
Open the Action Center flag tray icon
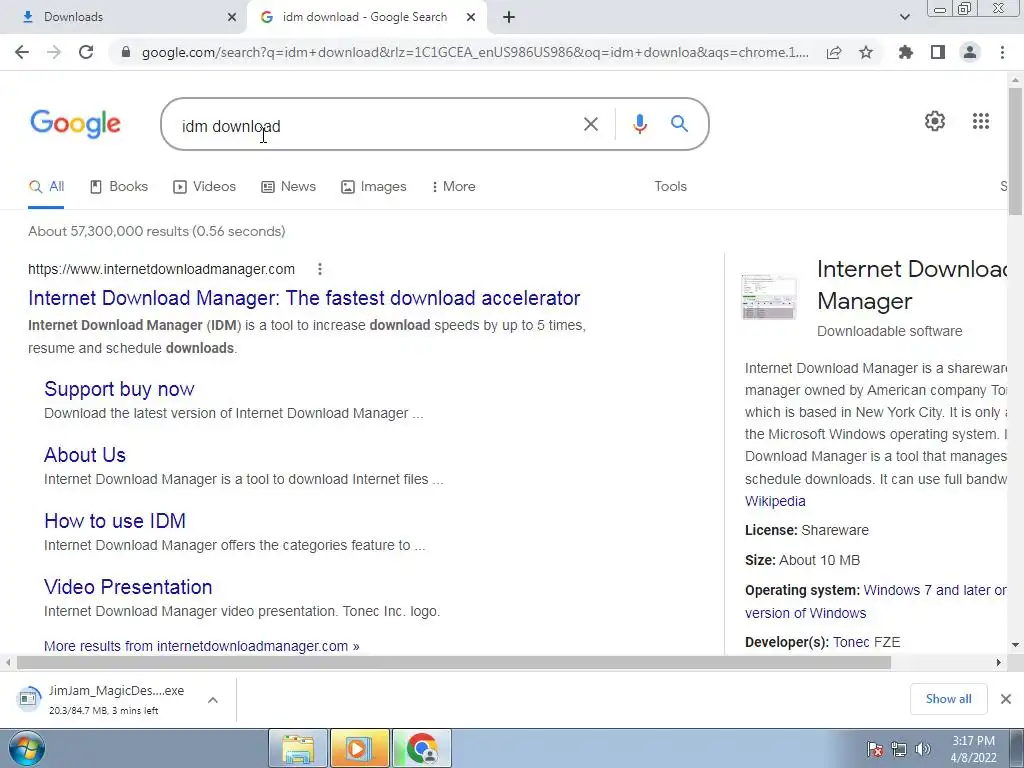[x=875, y=749]
